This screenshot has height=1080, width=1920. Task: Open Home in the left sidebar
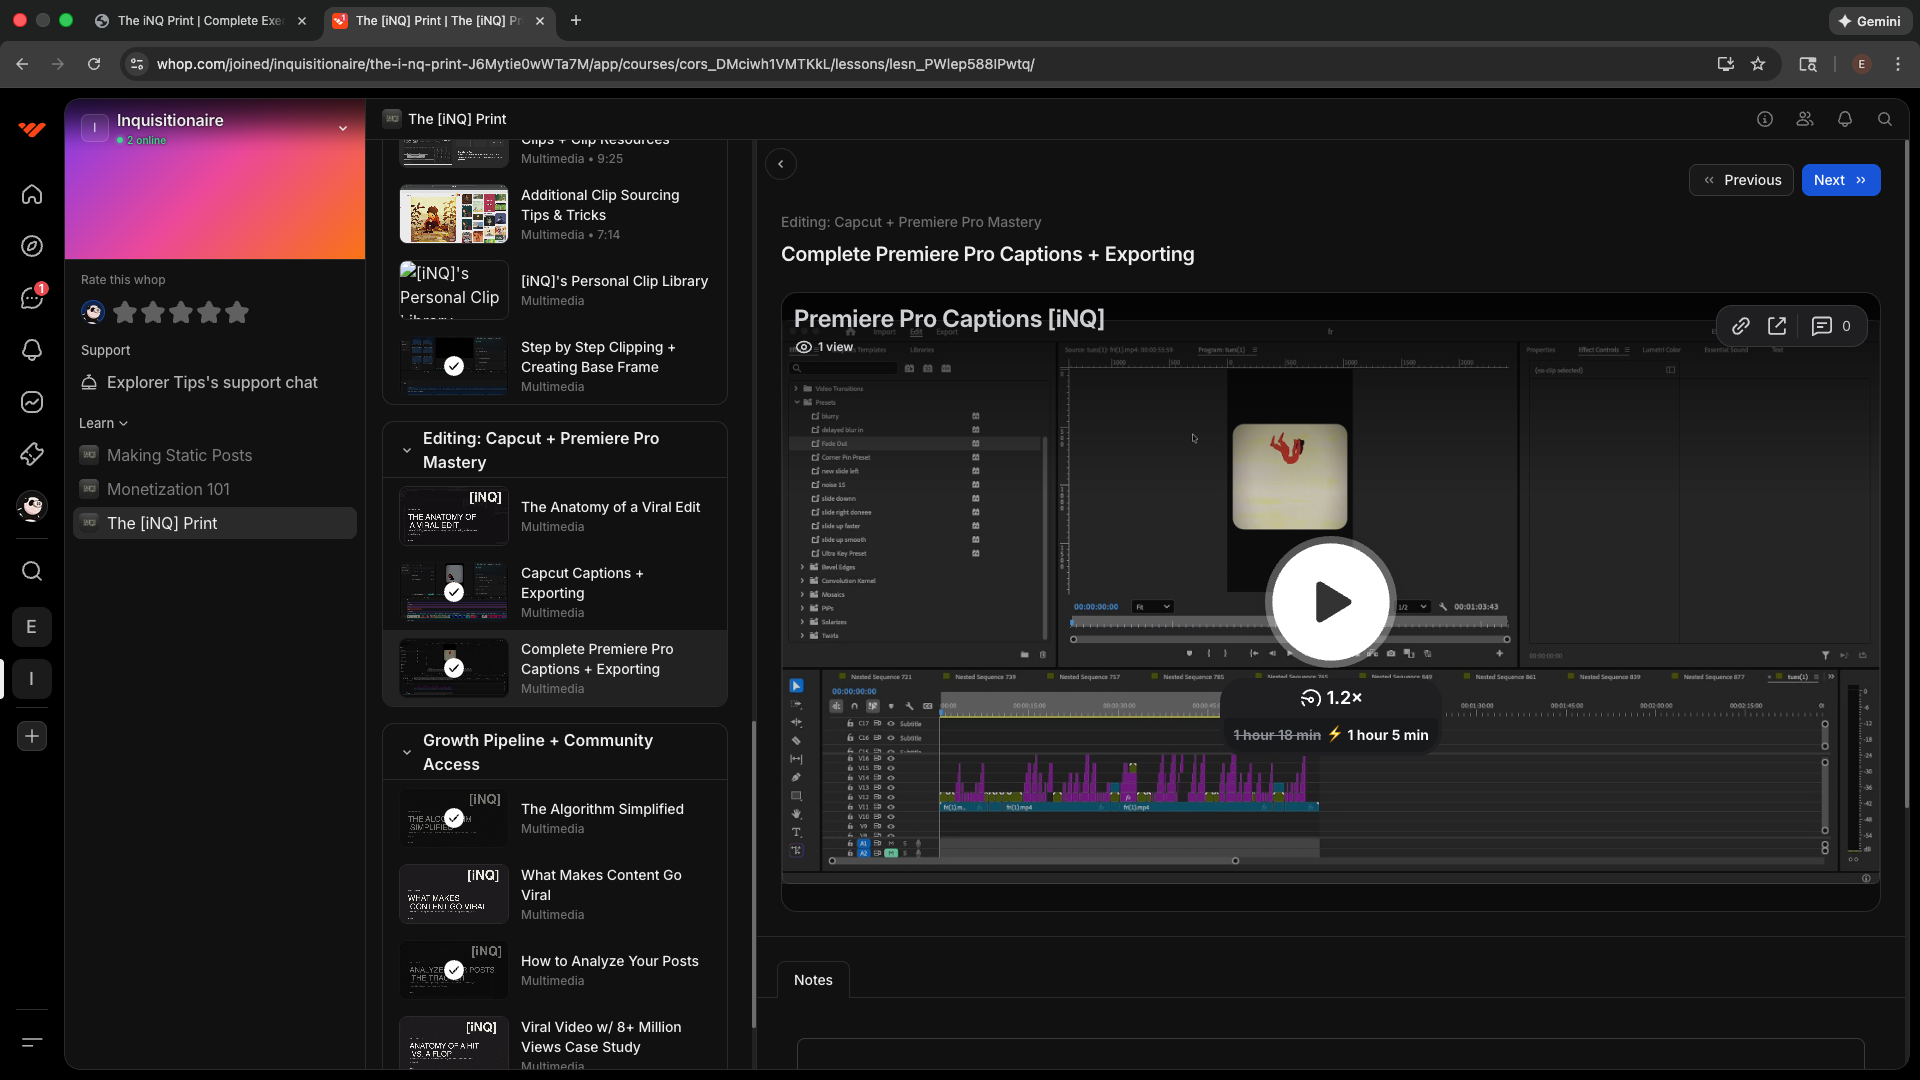(31, 195)
